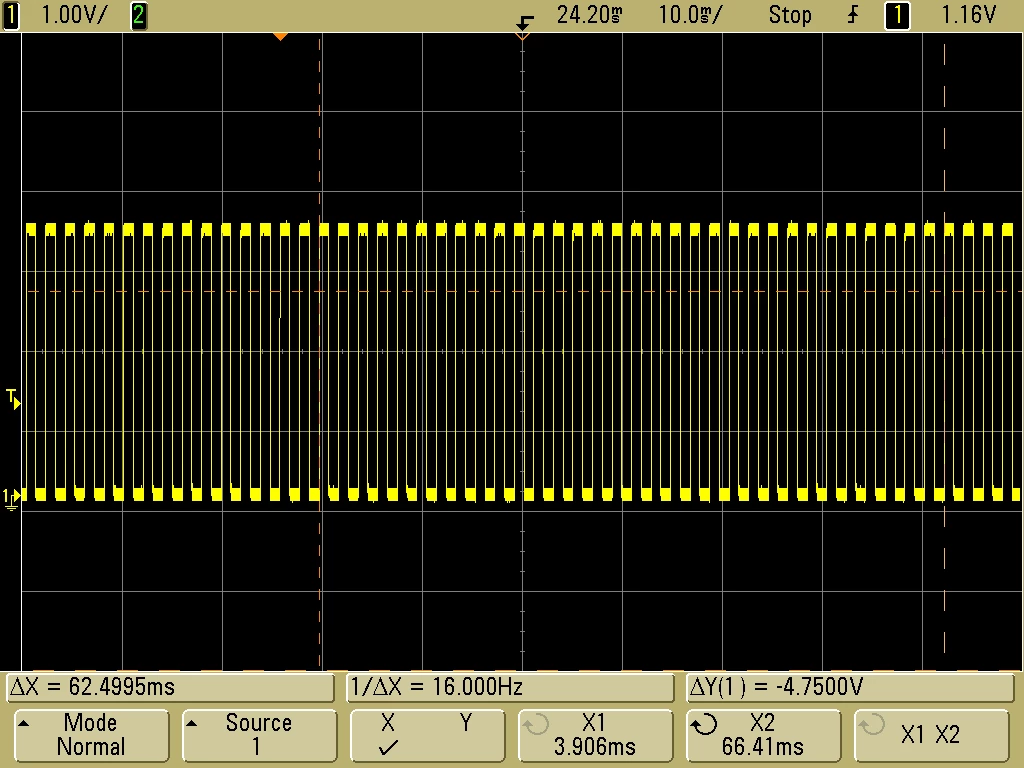Open the cursor Source 1 softkey
Screen dimensions: 1024x768
click(259, 735)
